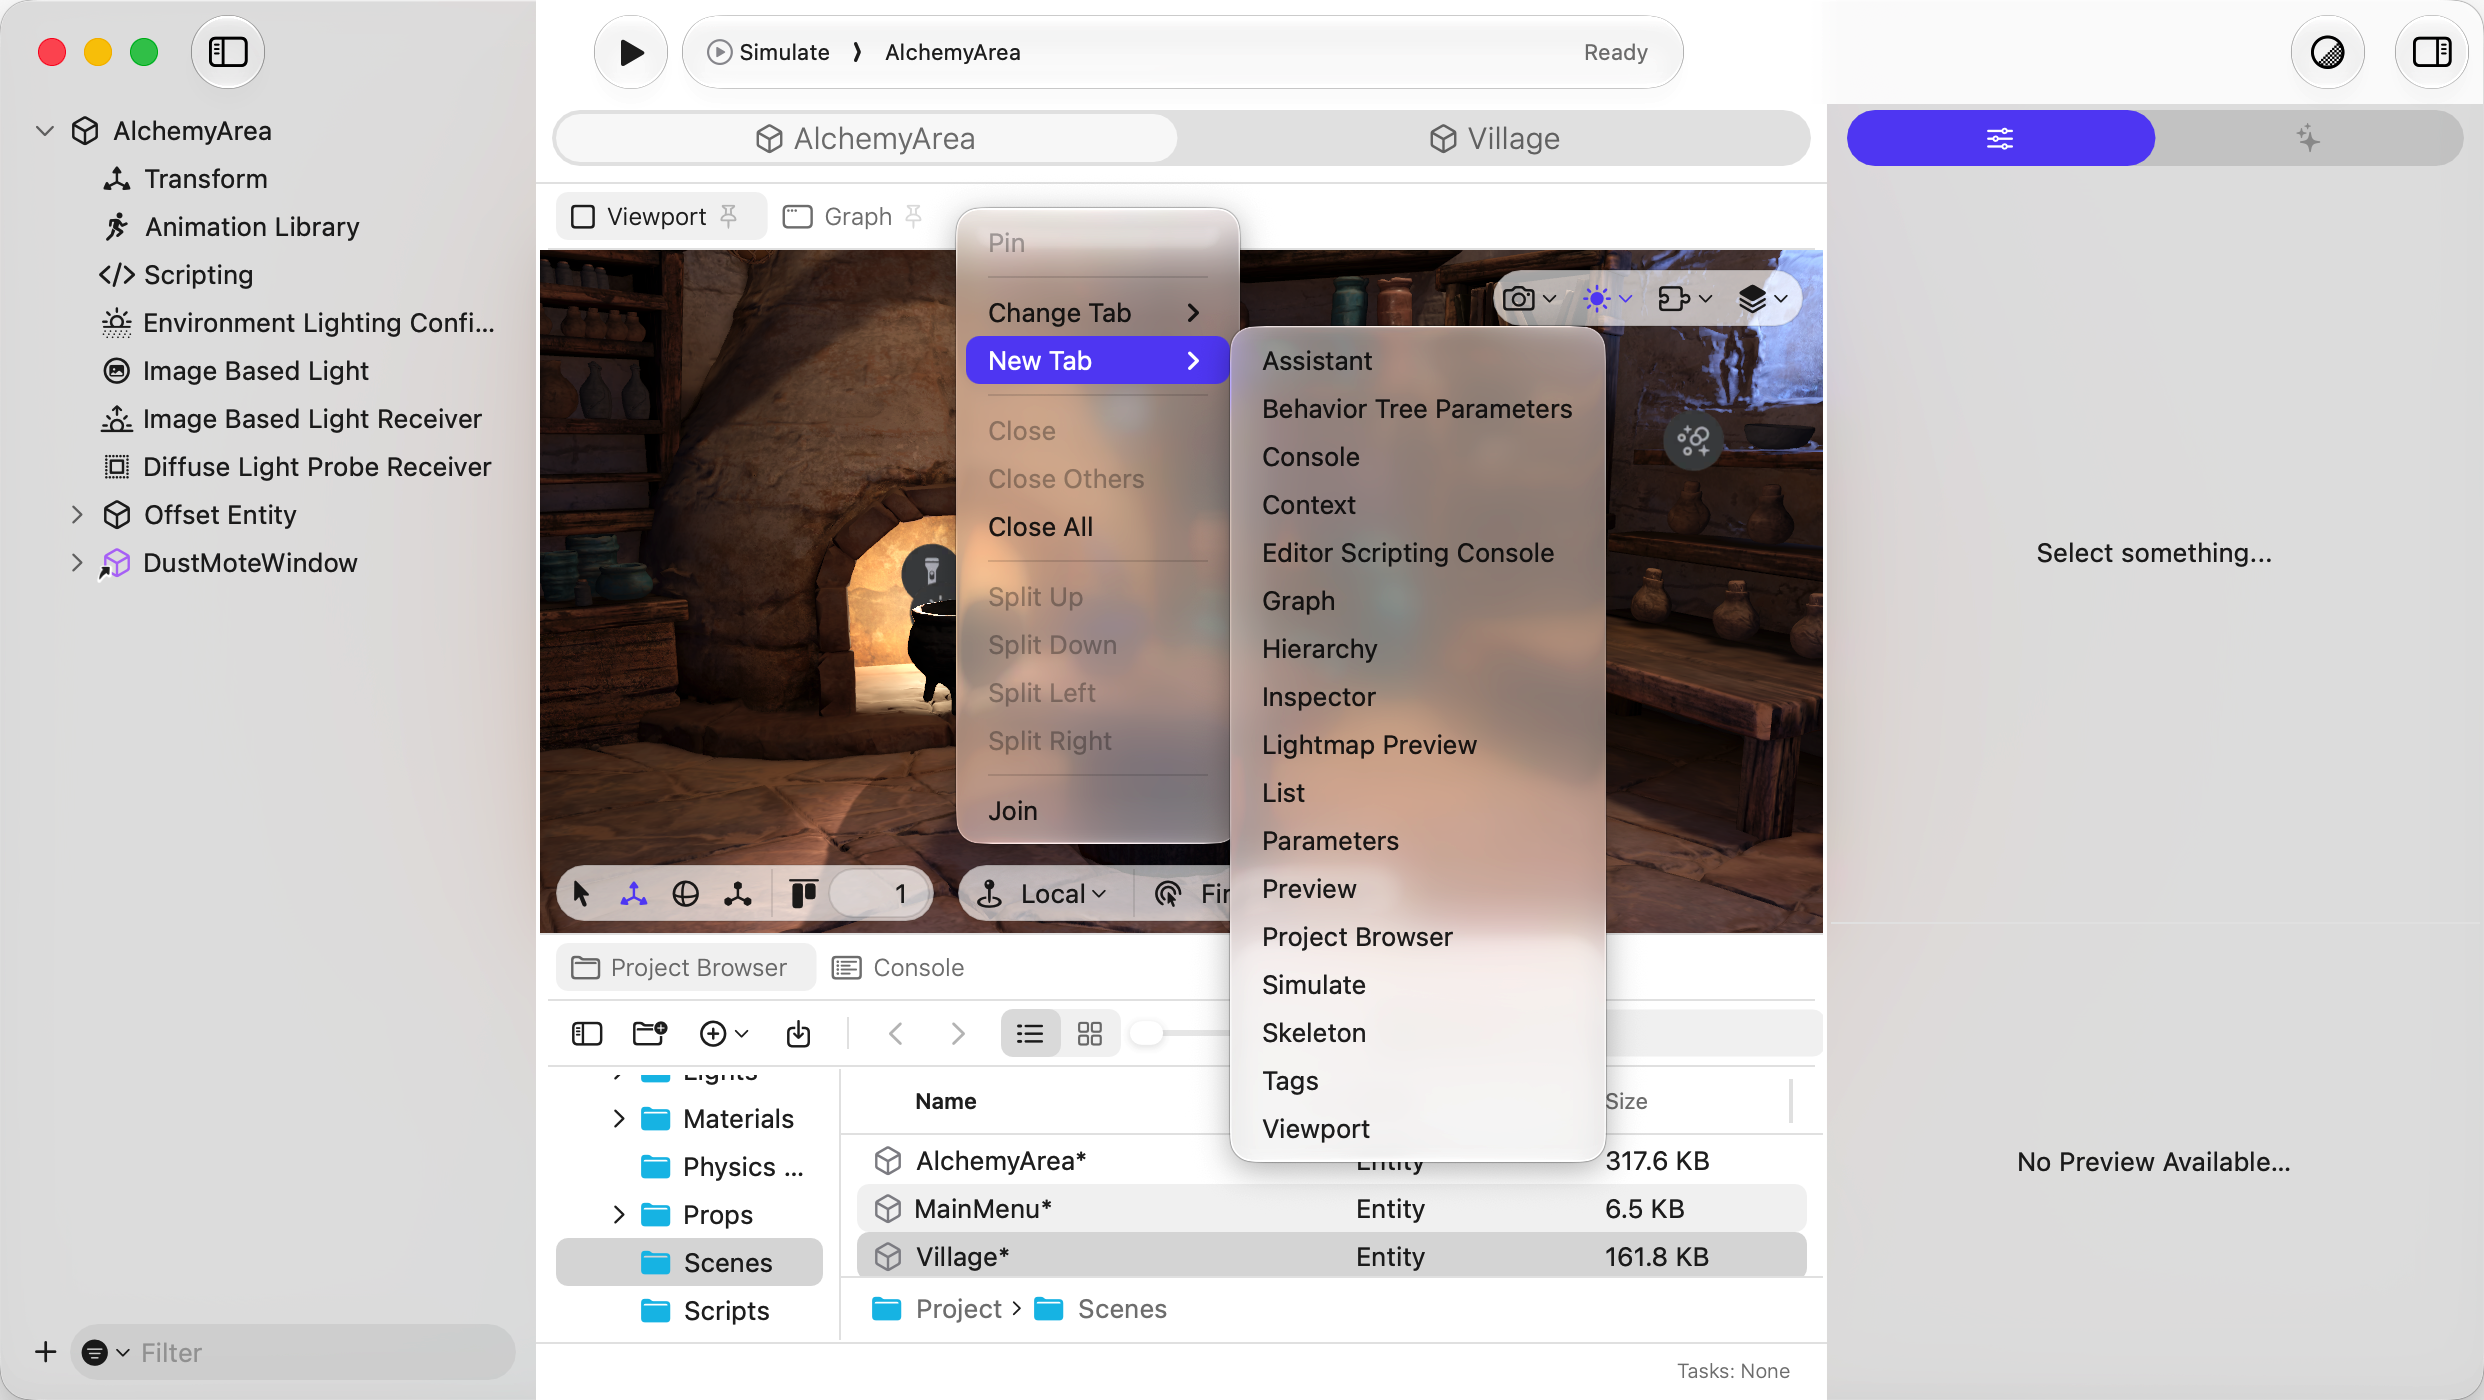Click the Play button in toolbar
Screen dimensions: 2484x1400
[x=630, y=52]
